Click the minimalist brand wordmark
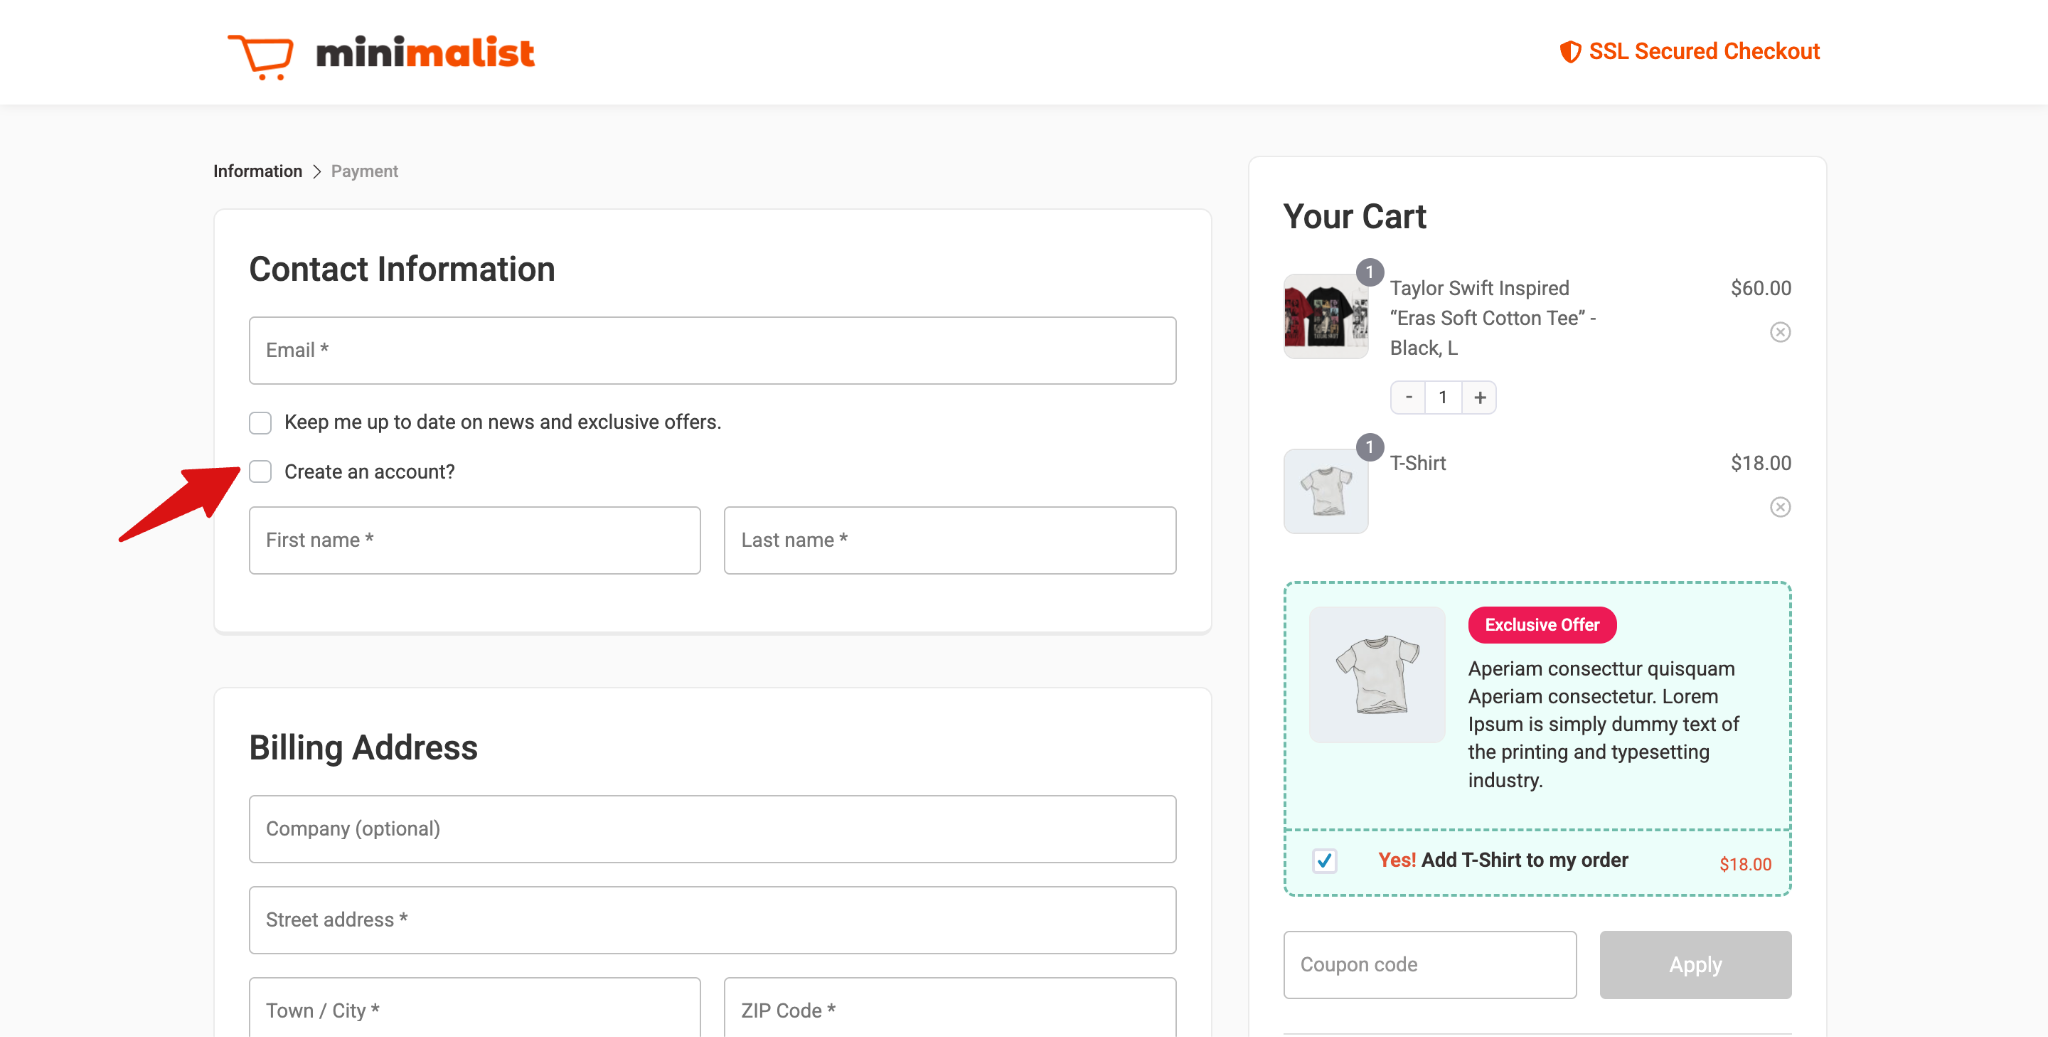The image size is (2048, 1037). (425, 53)
